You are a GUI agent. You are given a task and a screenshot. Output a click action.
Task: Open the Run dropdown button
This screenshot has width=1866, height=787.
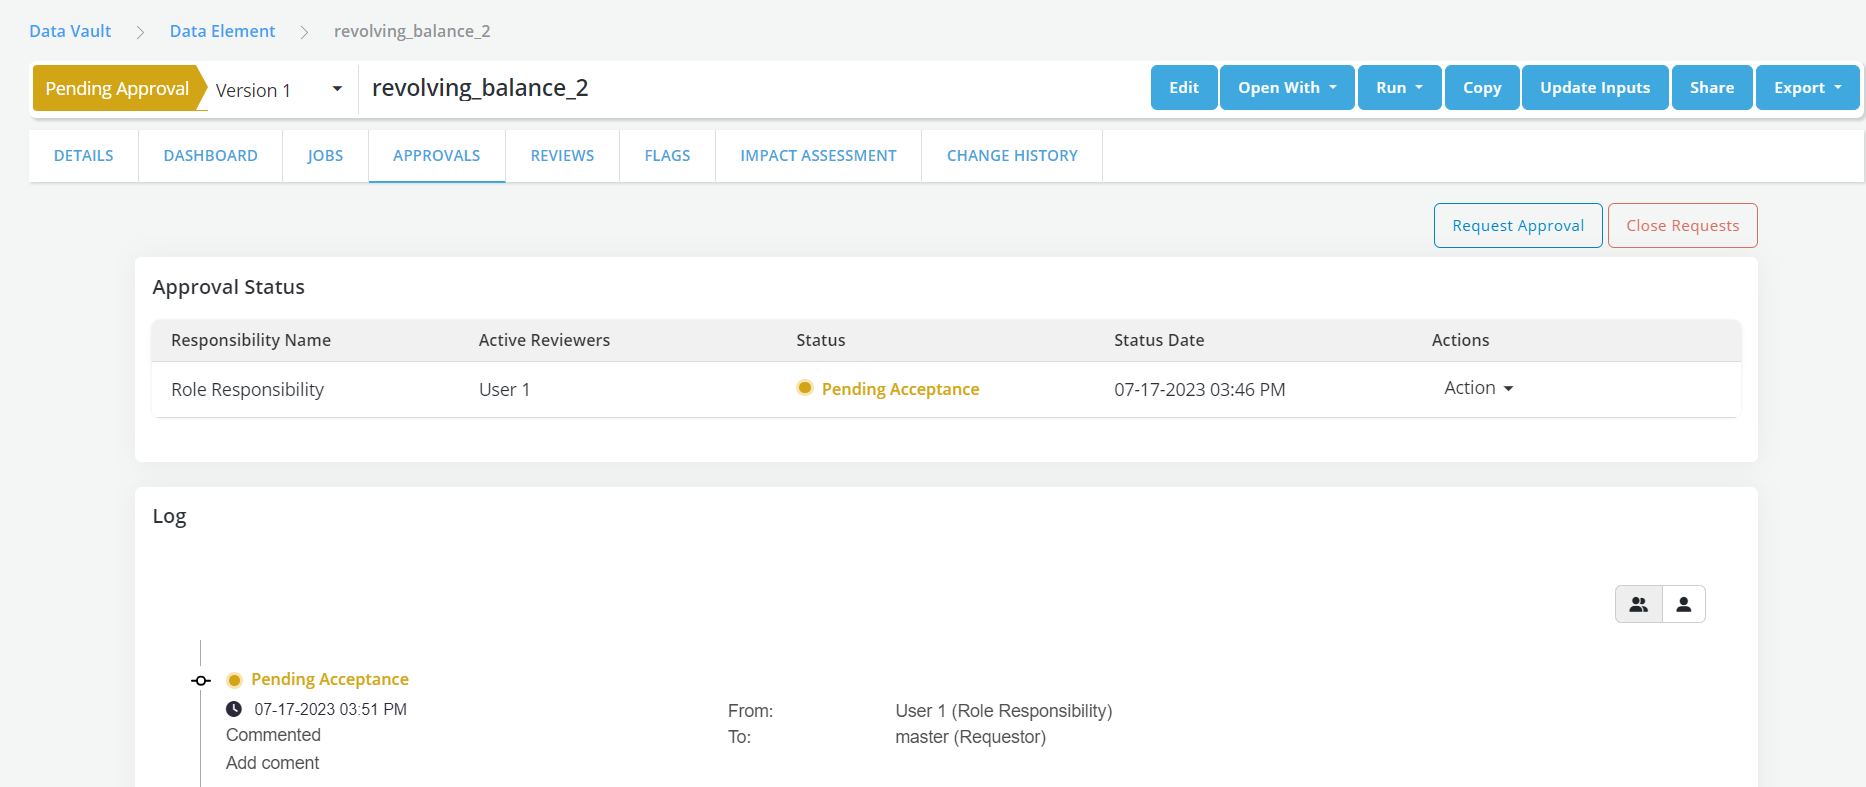(1398, 88)
